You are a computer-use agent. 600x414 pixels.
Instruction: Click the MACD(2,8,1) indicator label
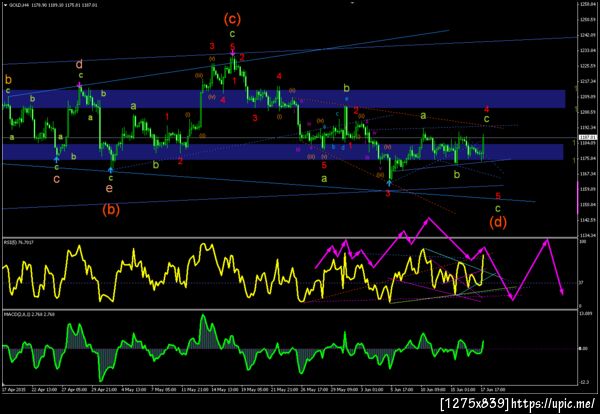click(x=29, y=314)
